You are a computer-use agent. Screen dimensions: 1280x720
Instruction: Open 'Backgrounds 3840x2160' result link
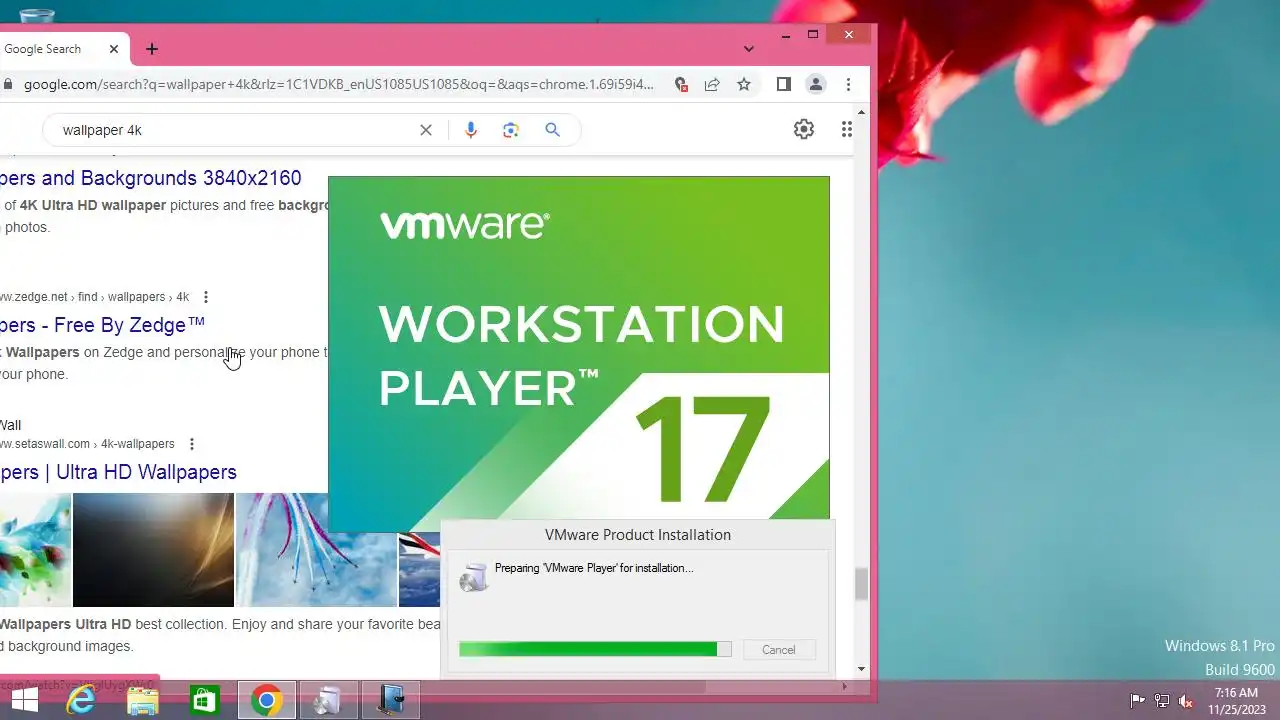click(x=150, y=178)
